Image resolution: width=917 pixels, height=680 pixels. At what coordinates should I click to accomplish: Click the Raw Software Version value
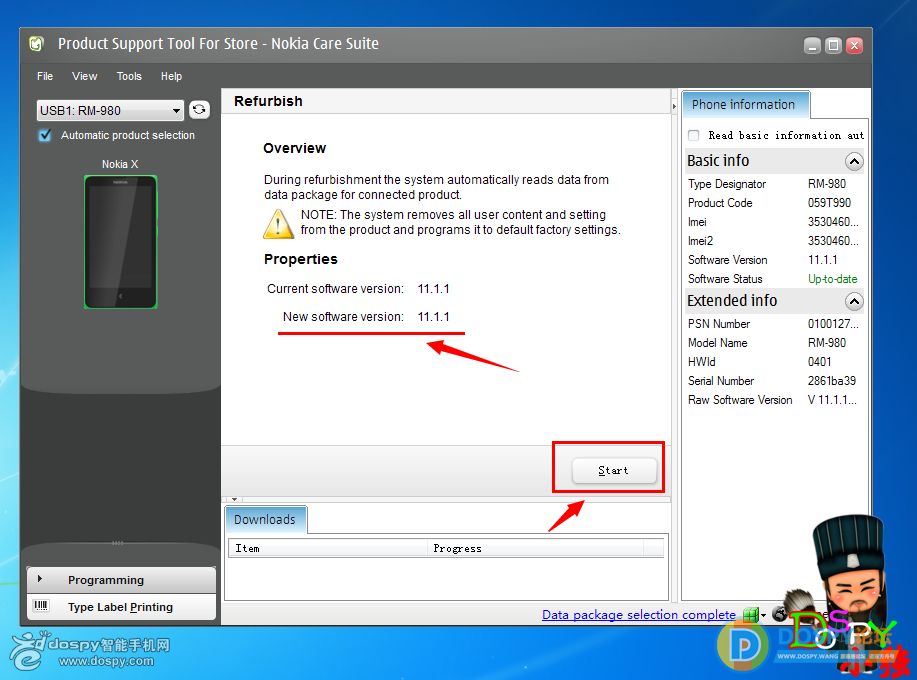pyautogui.click(x=832, y=400)
